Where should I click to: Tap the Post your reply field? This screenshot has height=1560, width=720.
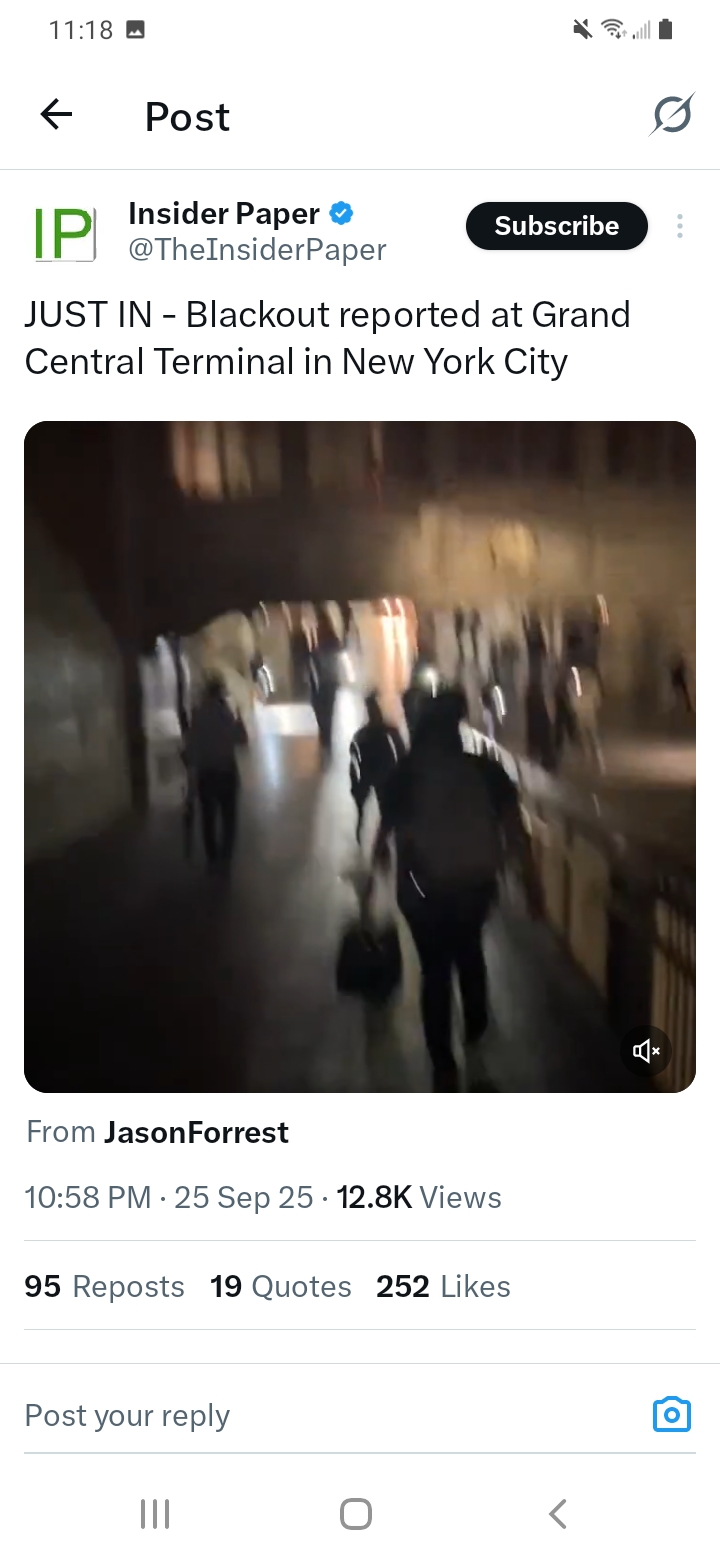click(x=330, y=1415)
